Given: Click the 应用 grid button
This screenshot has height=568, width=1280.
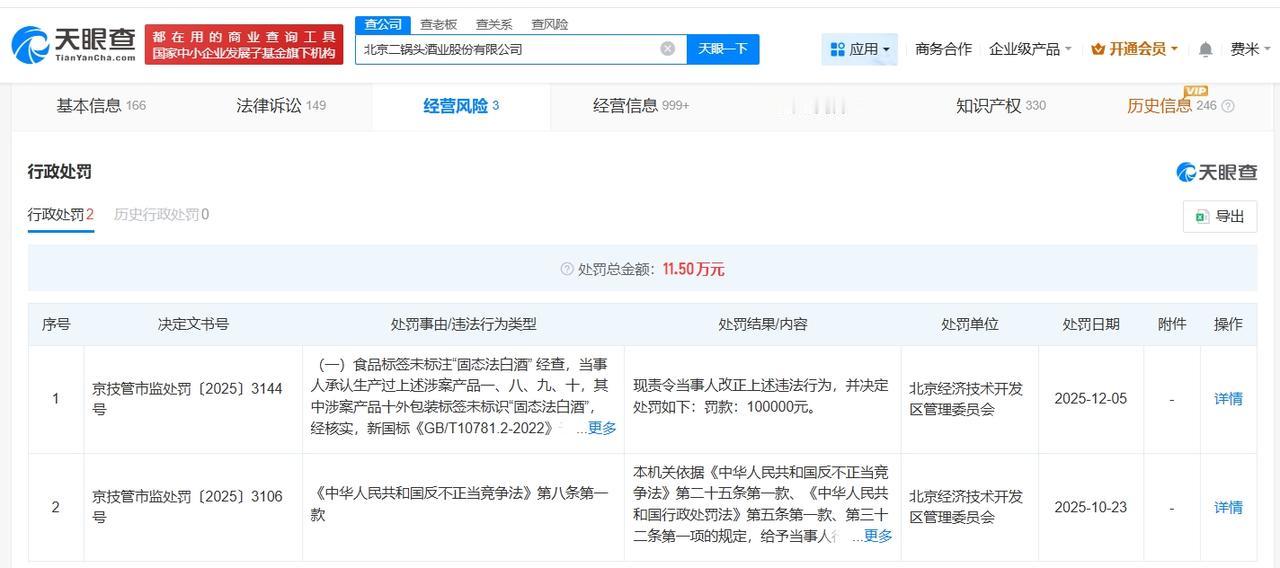Looking at the screenshot, I should pyautogui.click(x=859, y=49).
